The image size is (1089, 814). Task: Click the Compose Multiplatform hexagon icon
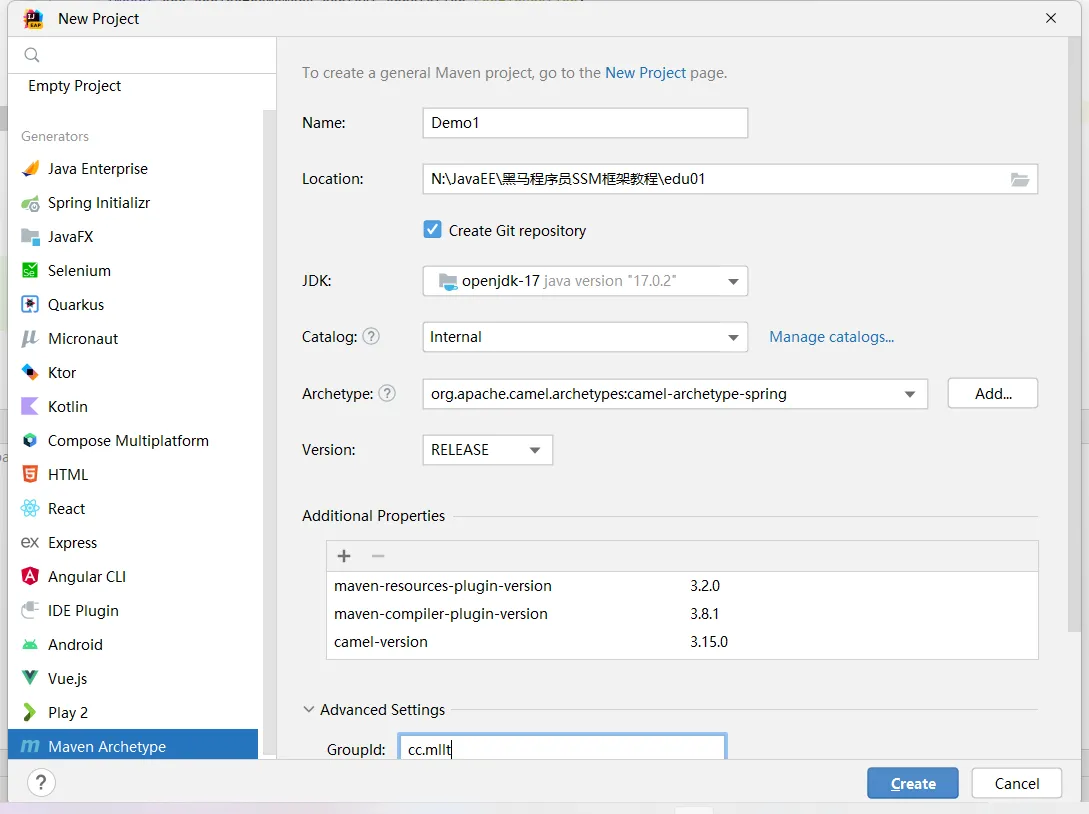point(30,440)
